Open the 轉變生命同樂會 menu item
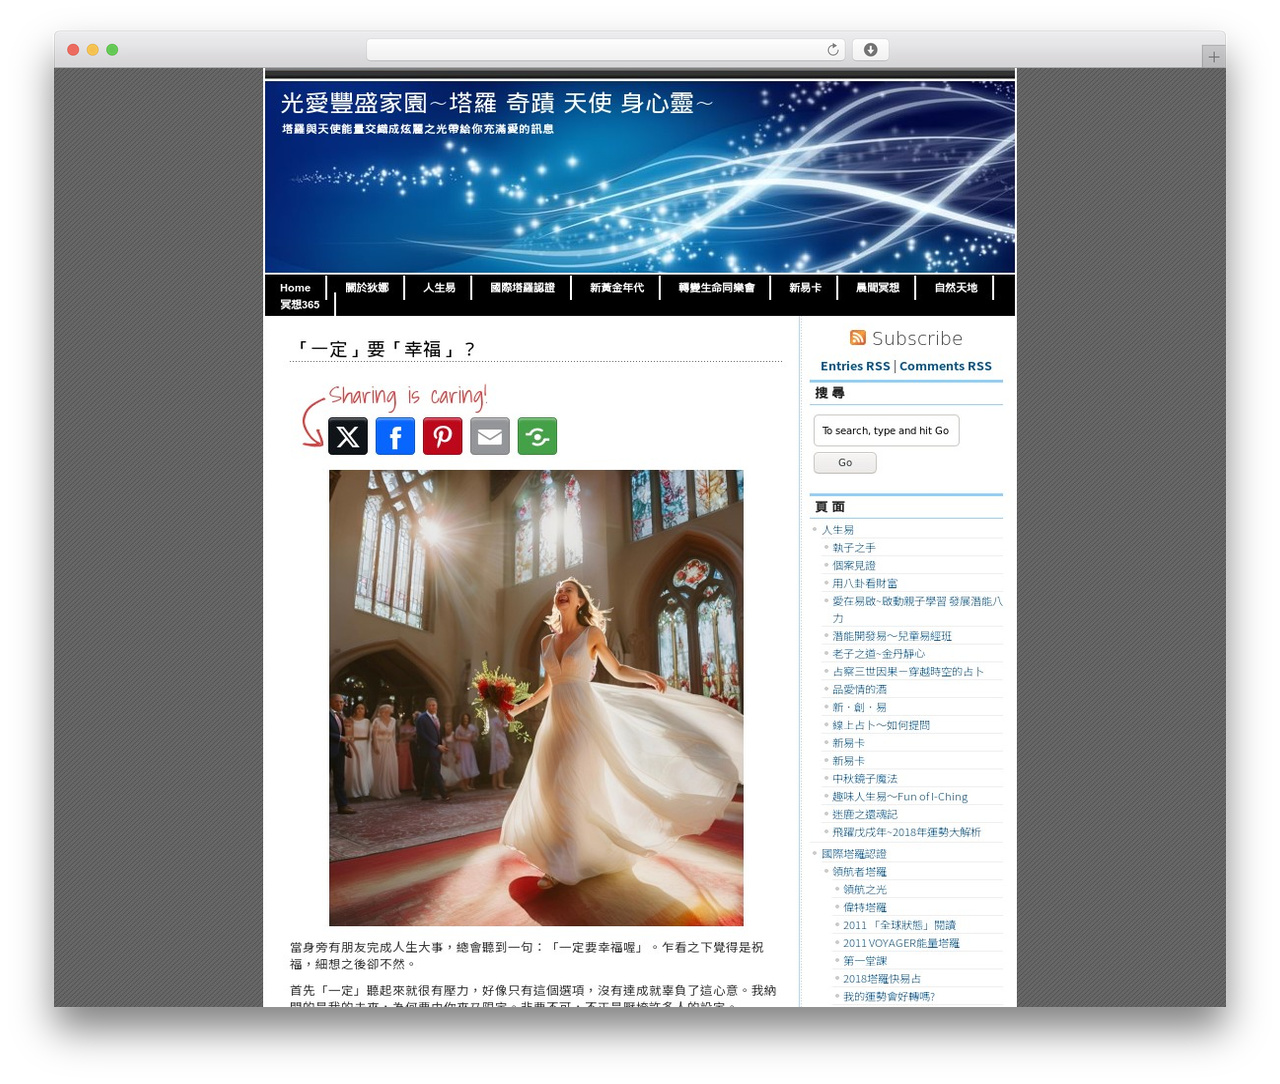The height and width of the screenshot is (1084, 1280). pos(716,288)
